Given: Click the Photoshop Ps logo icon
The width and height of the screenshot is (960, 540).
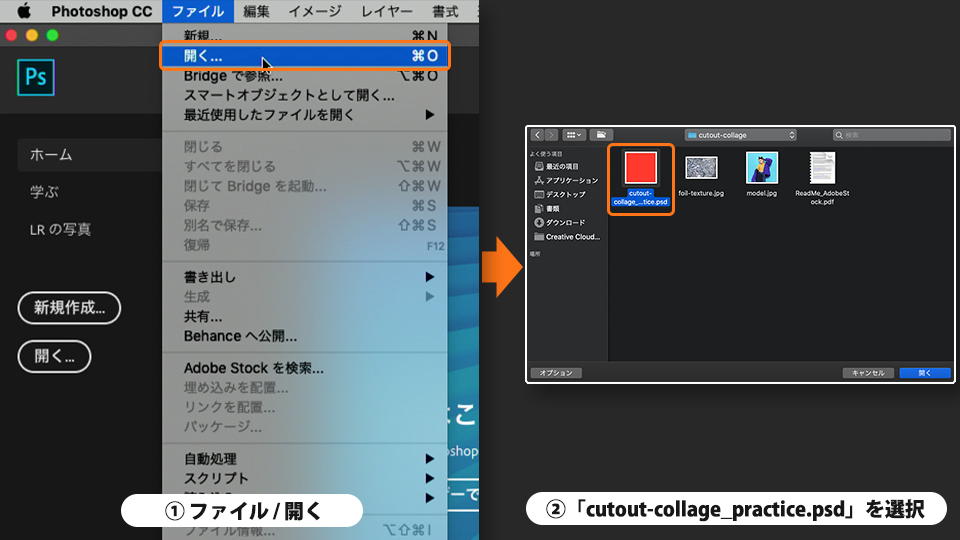Looking at the screenshot, I should (36, 77).
